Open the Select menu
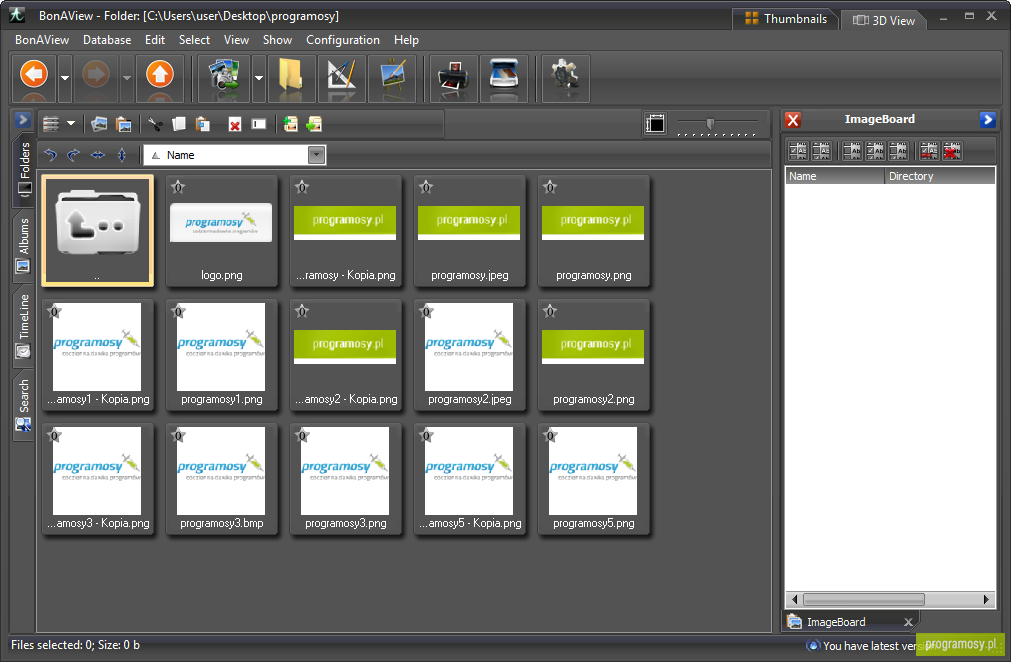 (x=194, y=40)
